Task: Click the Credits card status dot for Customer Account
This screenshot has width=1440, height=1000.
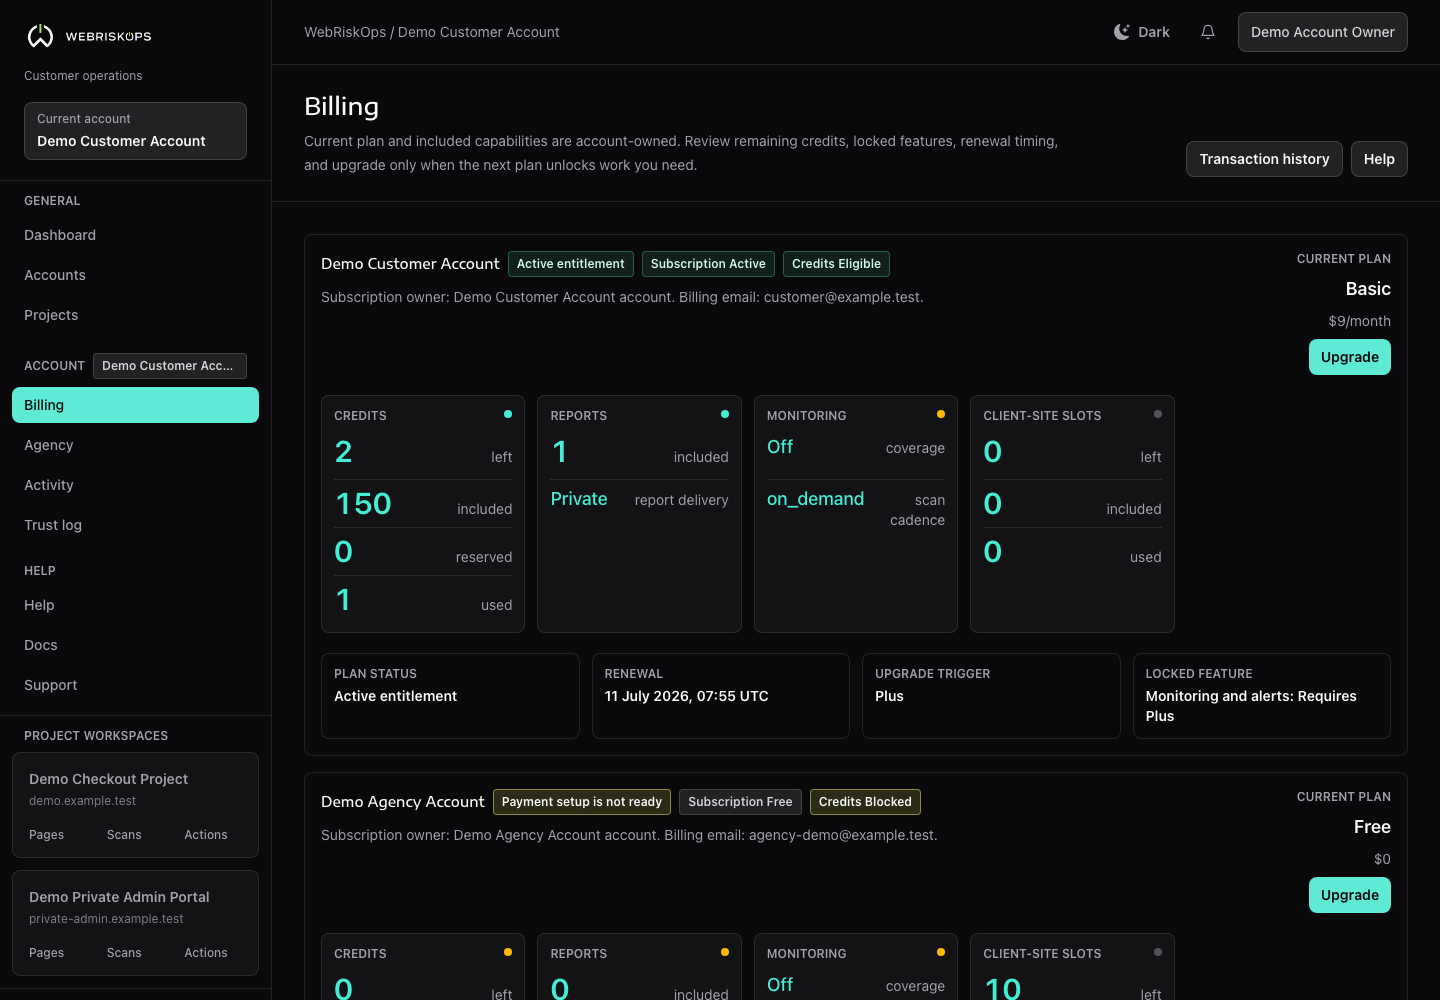Action: 508,414
